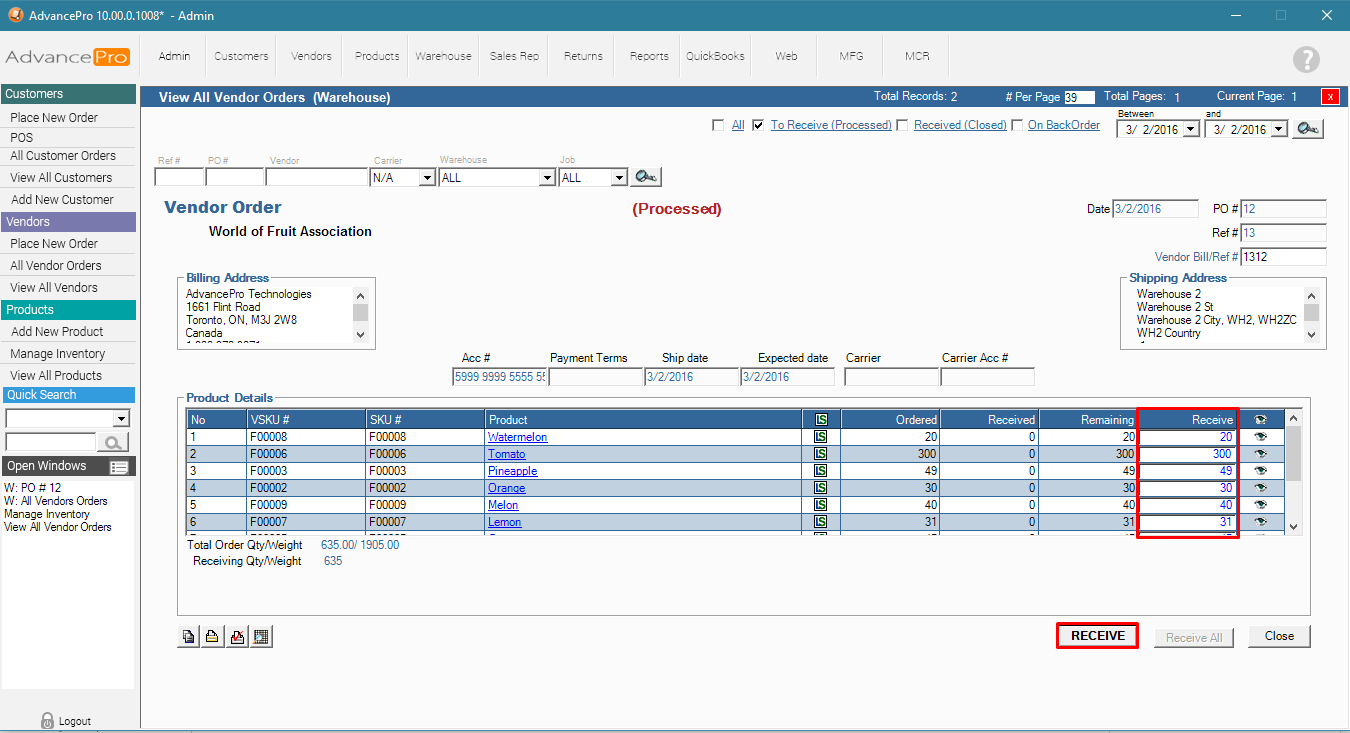1350x733 pixels.
Task: Click the help question mark icon
Action: 1306,59
